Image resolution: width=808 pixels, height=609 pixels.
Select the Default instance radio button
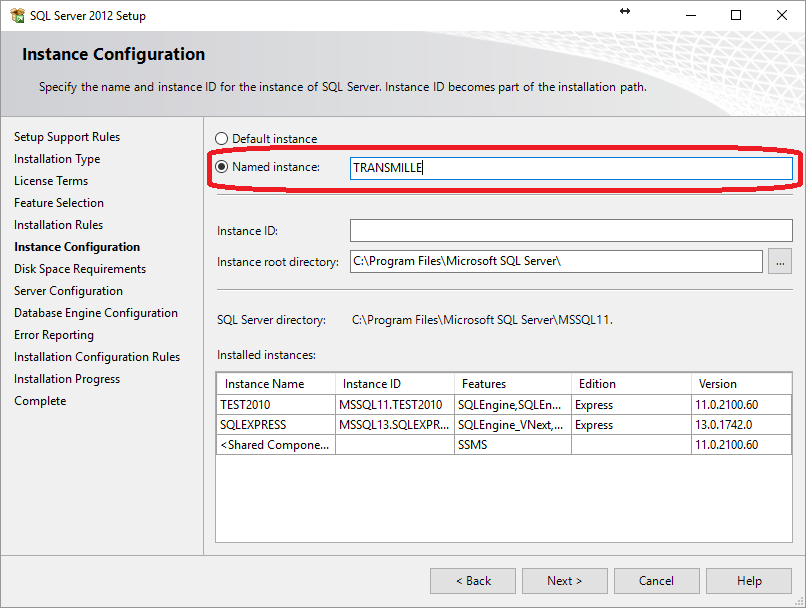pos(221,139)
